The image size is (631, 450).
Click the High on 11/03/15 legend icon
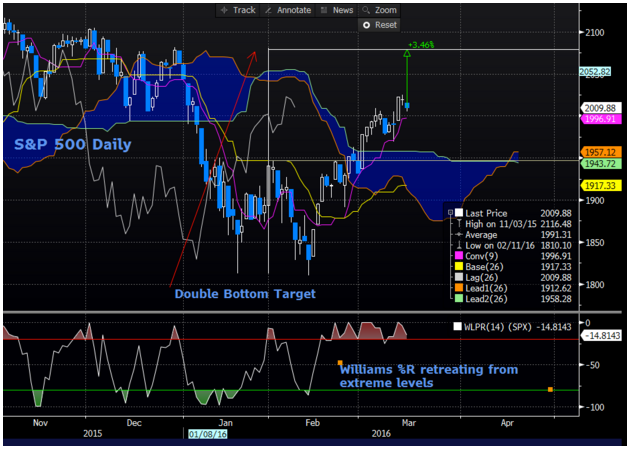coord(459,224)
